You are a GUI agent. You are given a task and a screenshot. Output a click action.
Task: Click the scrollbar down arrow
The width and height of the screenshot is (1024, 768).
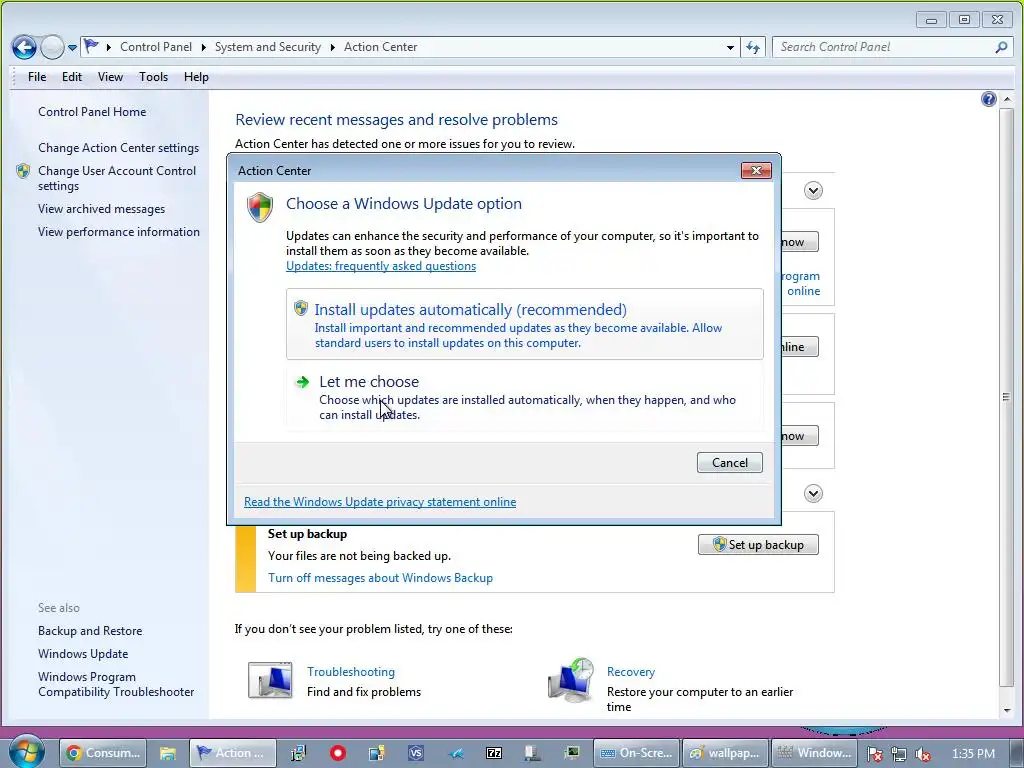tap(1006, 710)
